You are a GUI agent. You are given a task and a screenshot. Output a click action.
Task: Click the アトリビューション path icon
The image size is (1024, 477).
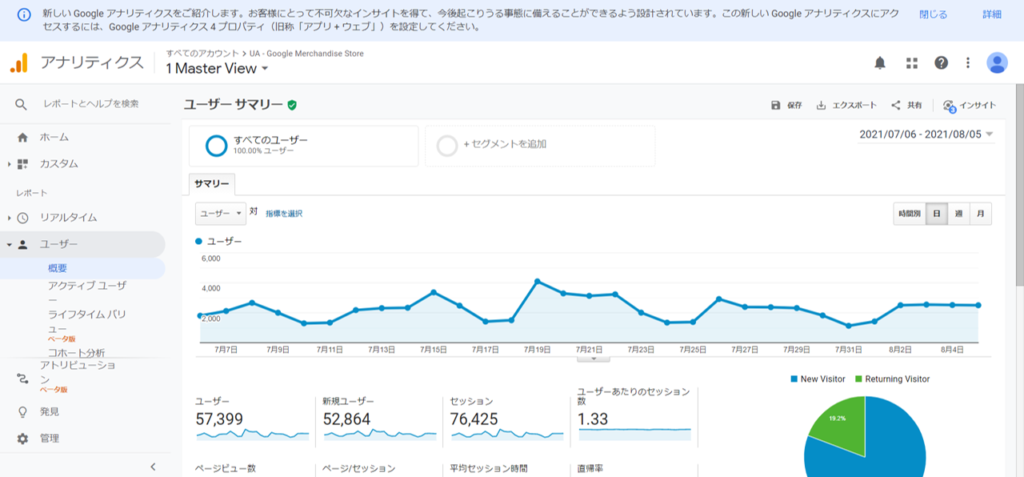(x=23, y=378)
